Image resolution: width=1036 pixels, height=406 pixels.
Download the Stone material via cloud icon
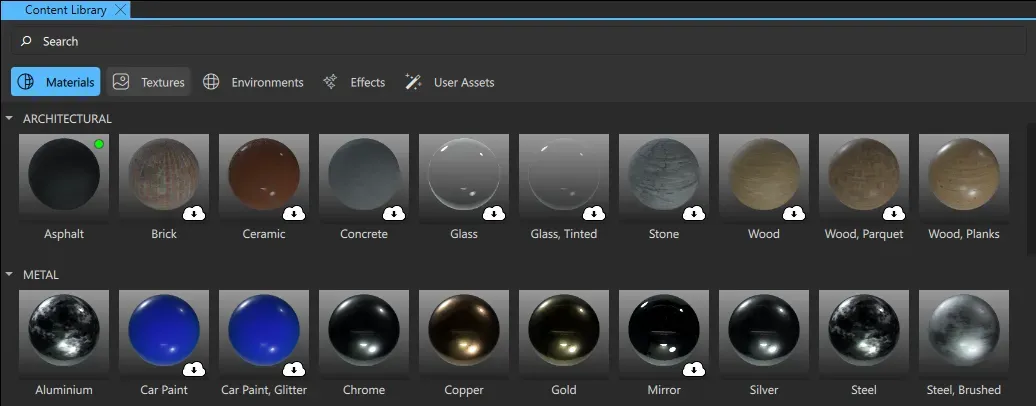pos(694,213)
